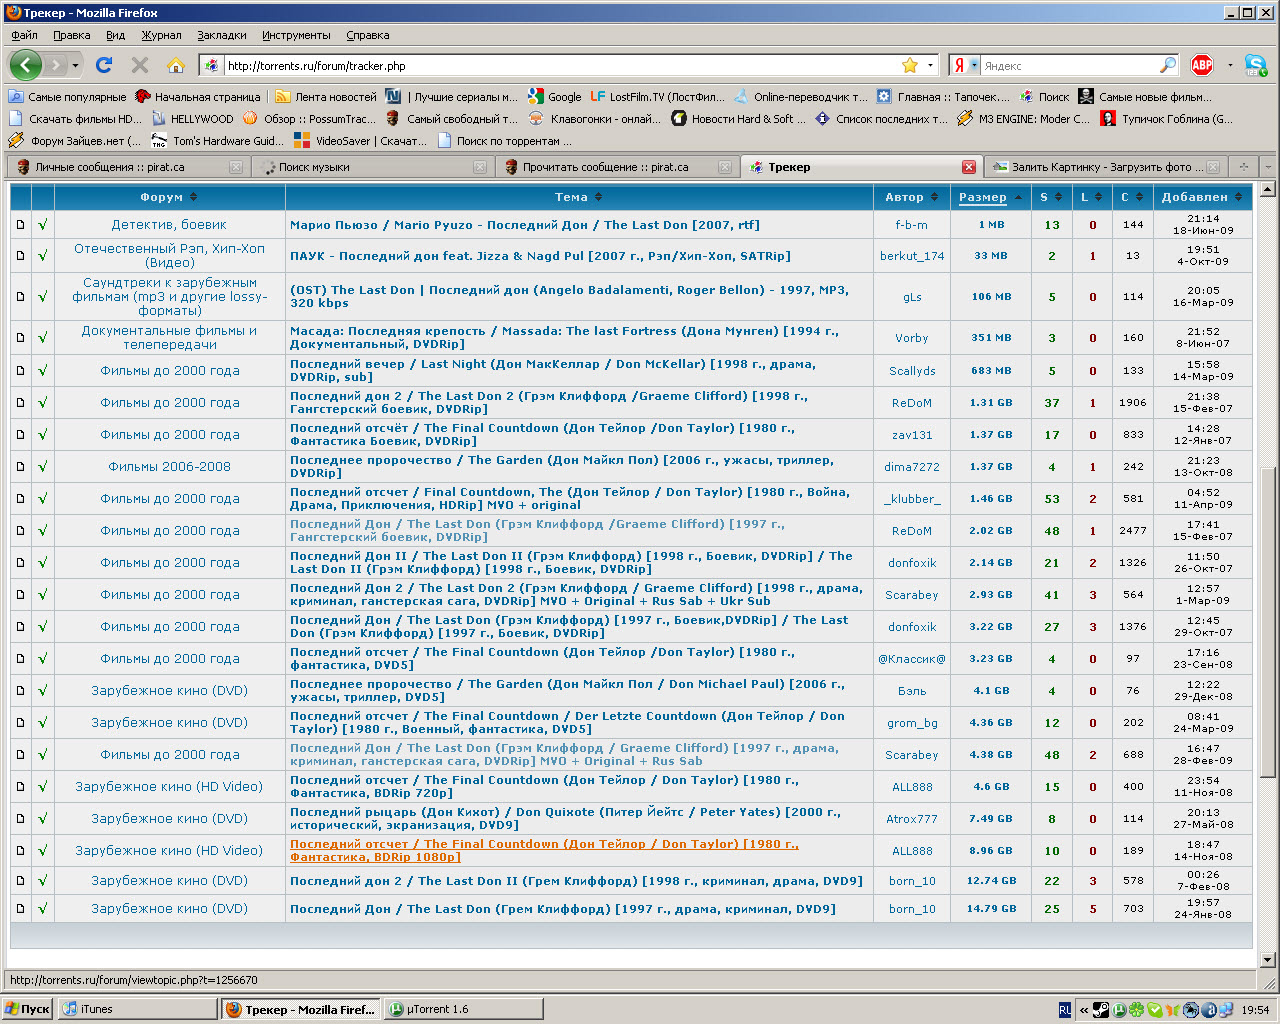Sort the table by the L leechers column

(1092, 197)
